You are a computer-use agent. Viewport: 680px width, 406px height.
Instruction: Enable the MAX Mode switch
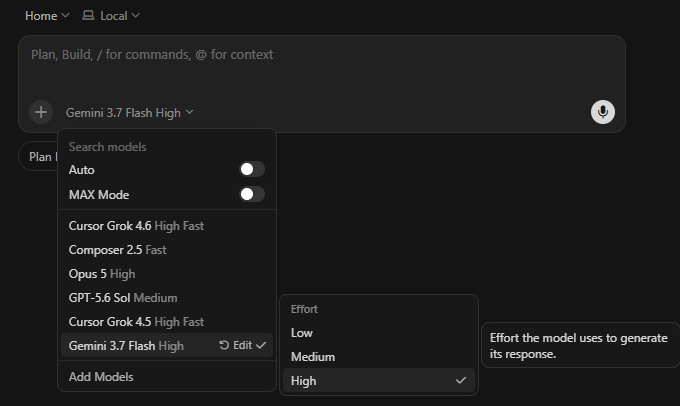tap(252, 194)
